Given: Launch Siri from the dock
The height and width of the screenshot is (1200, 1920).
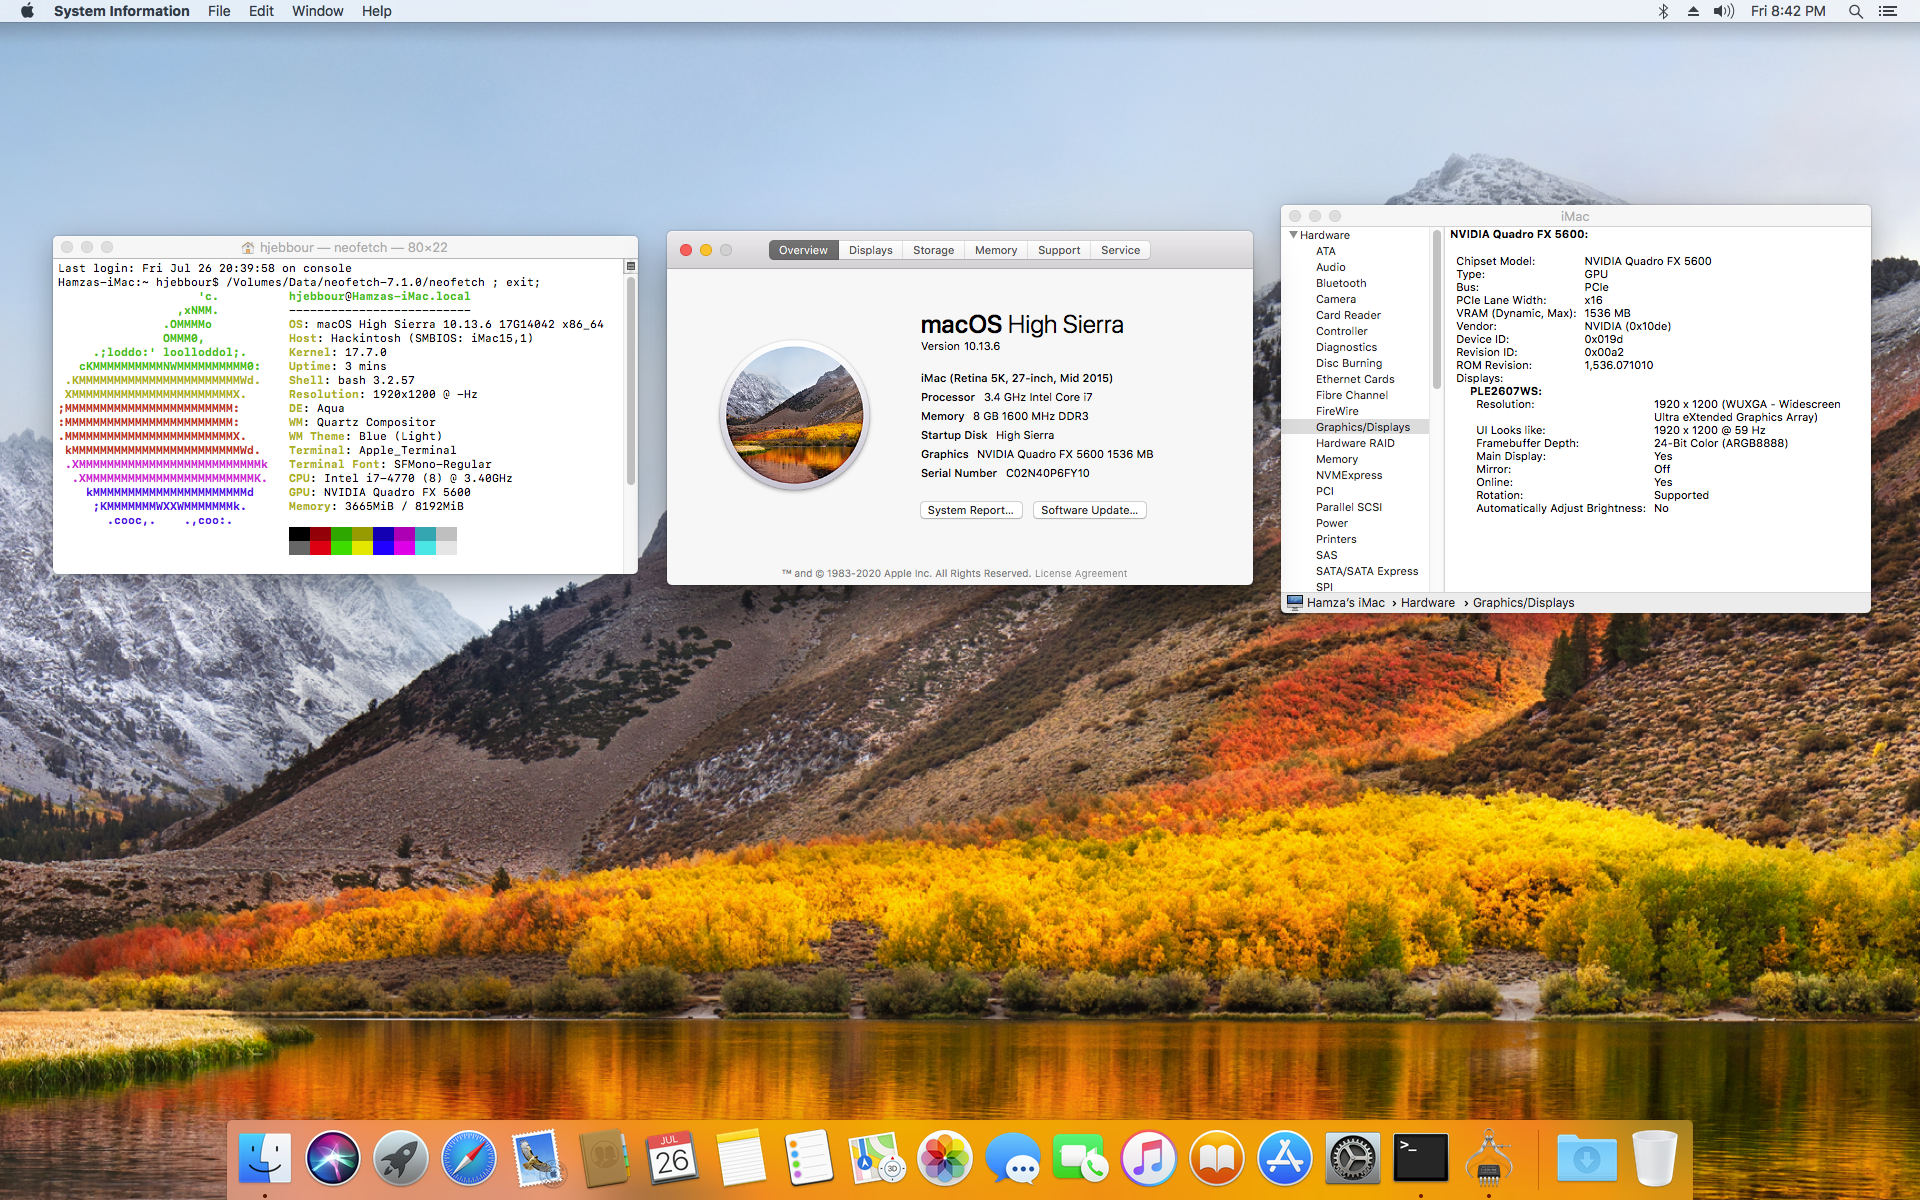Looking at the screenshot, I should pyautogui.click(x=333, y=1158).
